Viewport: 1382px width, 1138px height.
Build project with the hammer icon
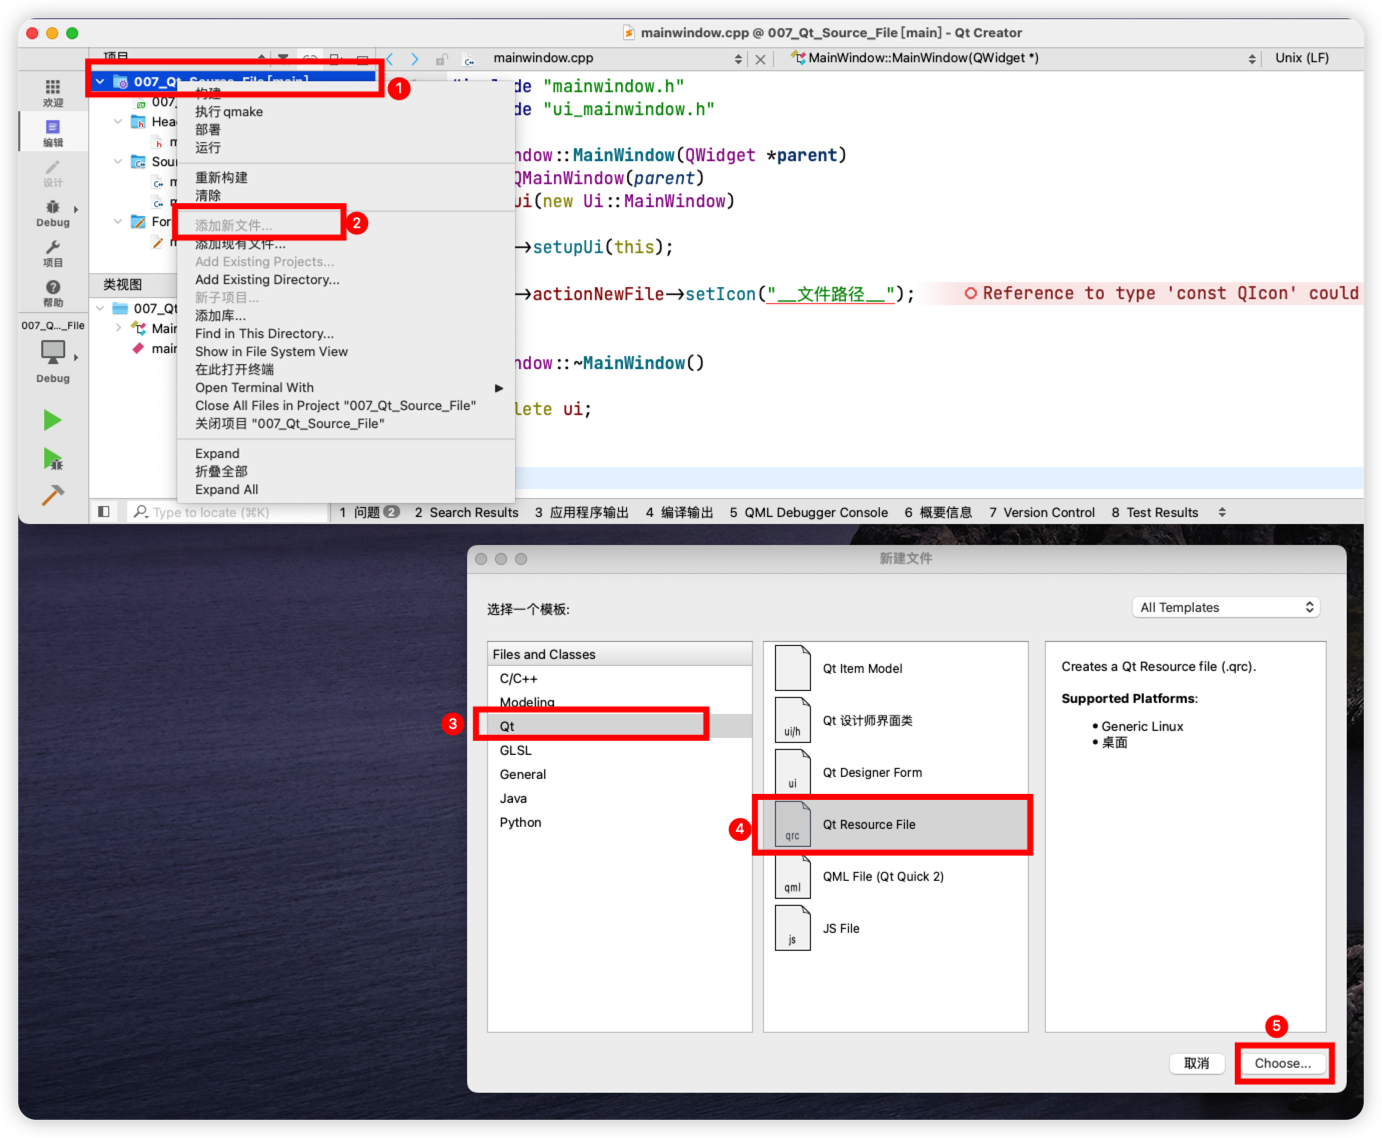(x=53, y=495)
